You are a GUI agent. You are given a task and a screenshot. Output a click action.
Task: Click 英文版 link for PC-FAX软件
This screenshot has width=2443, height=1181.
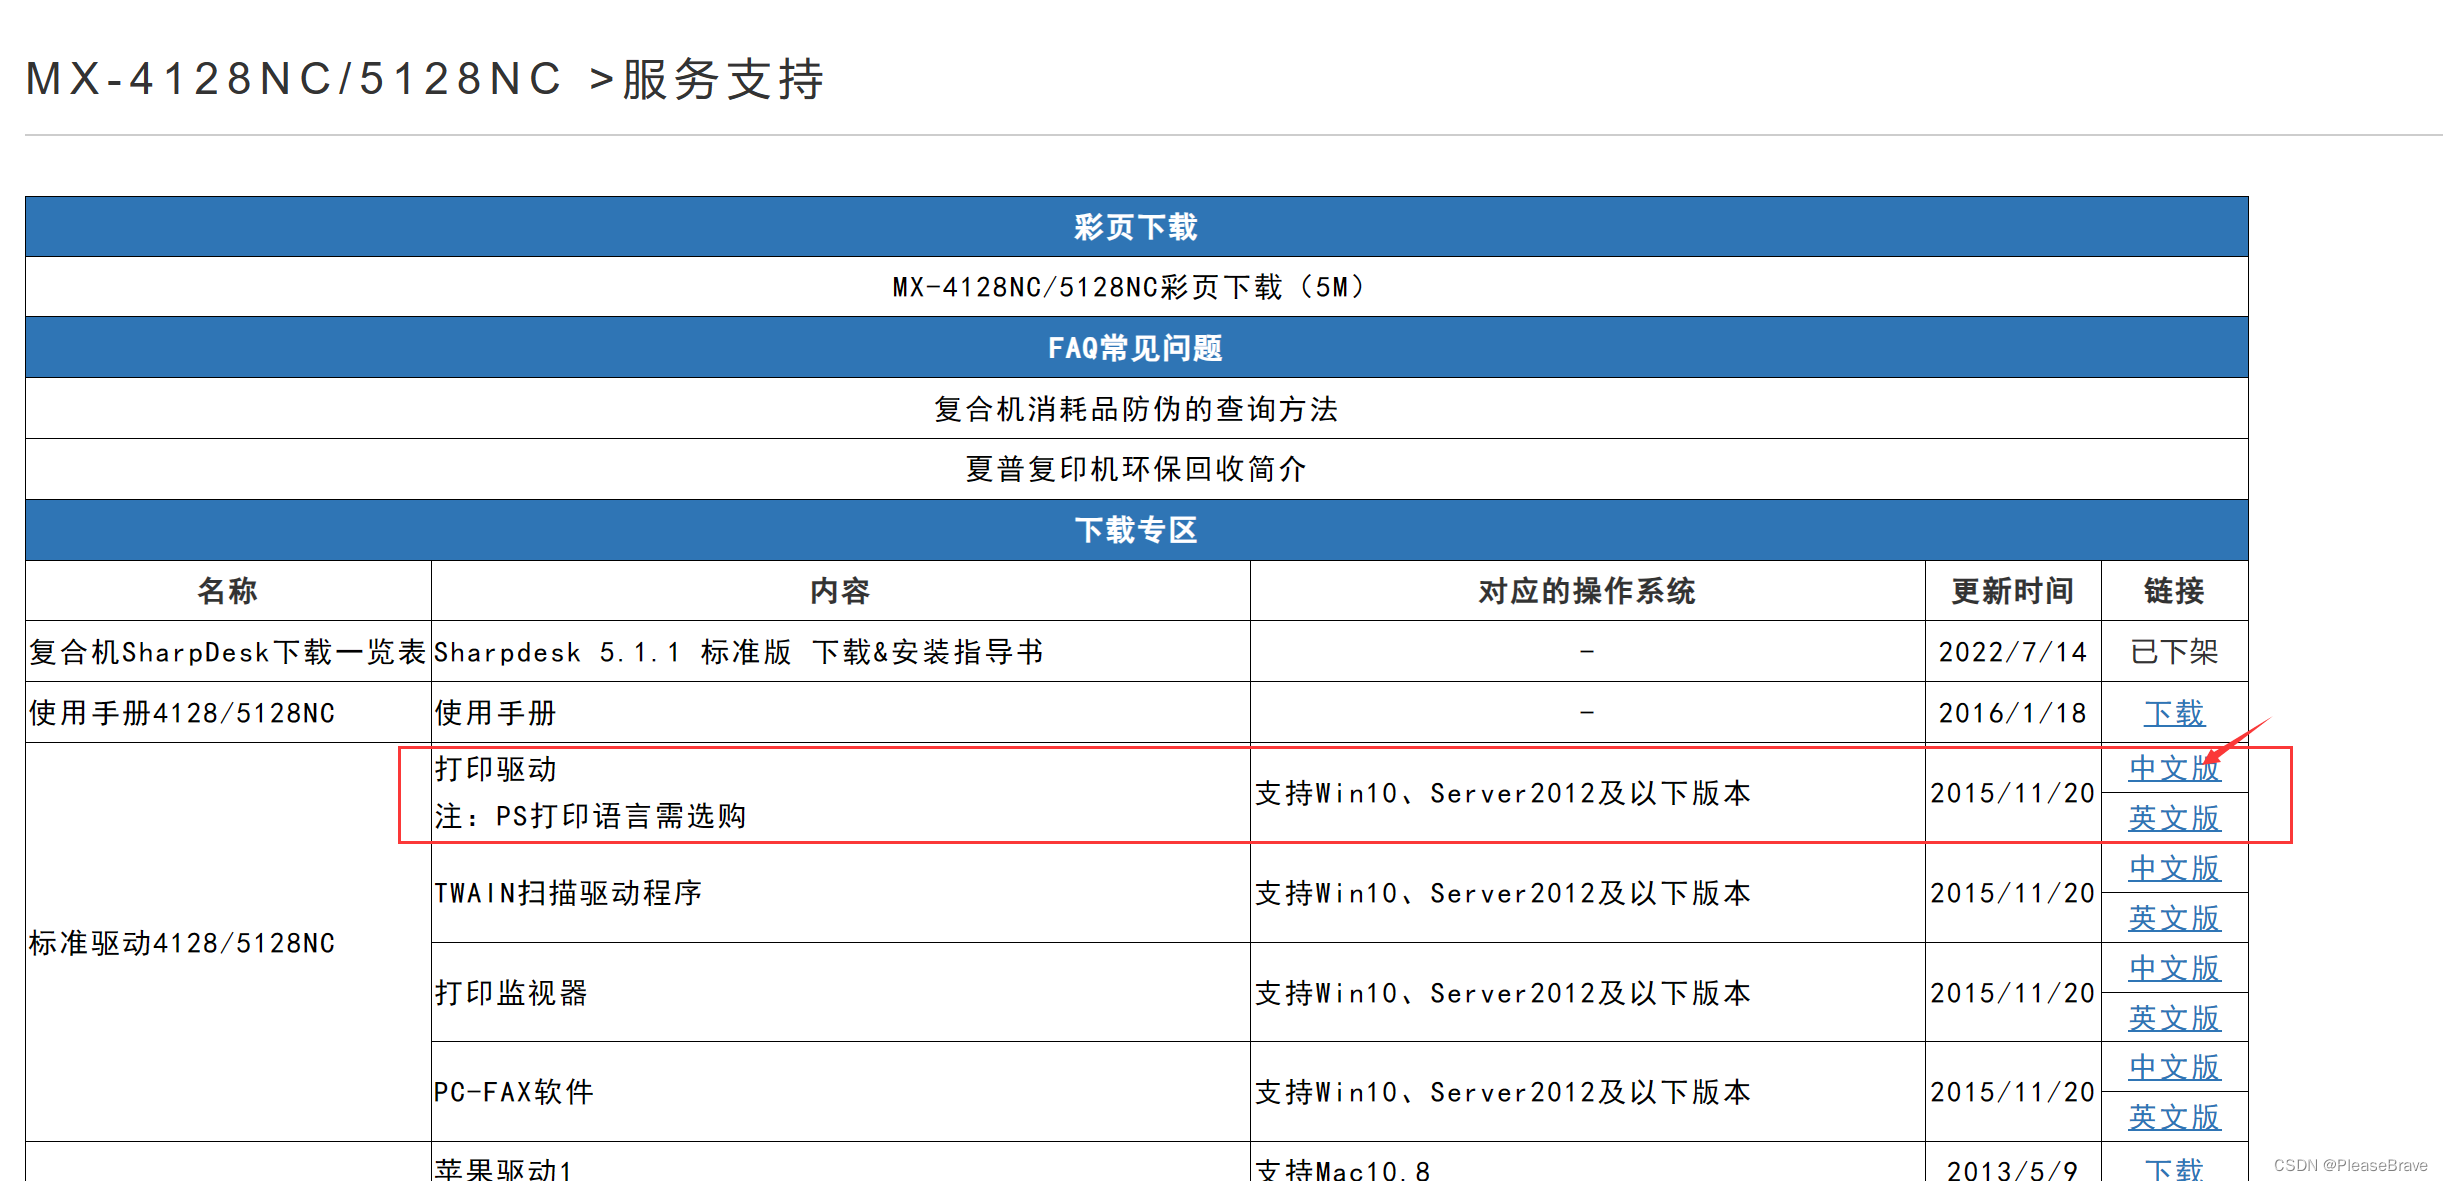click(x=2173, y=1117)
